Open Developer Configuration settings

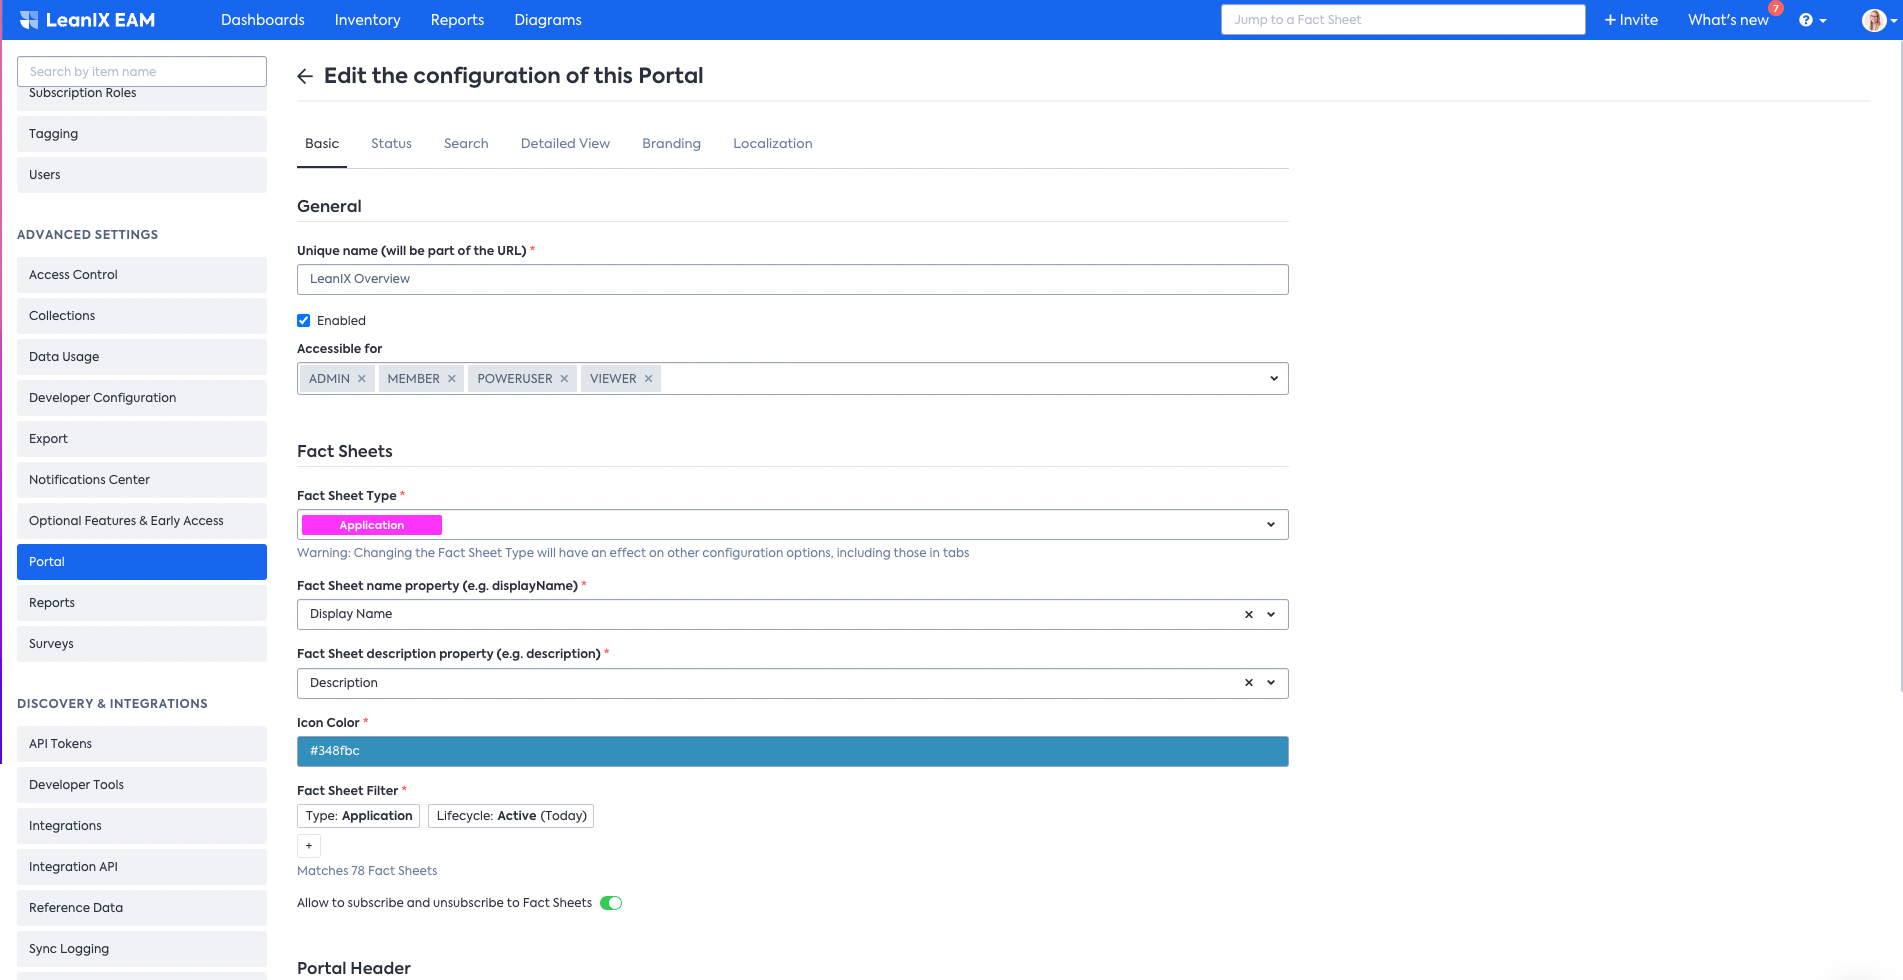(142, 398)
